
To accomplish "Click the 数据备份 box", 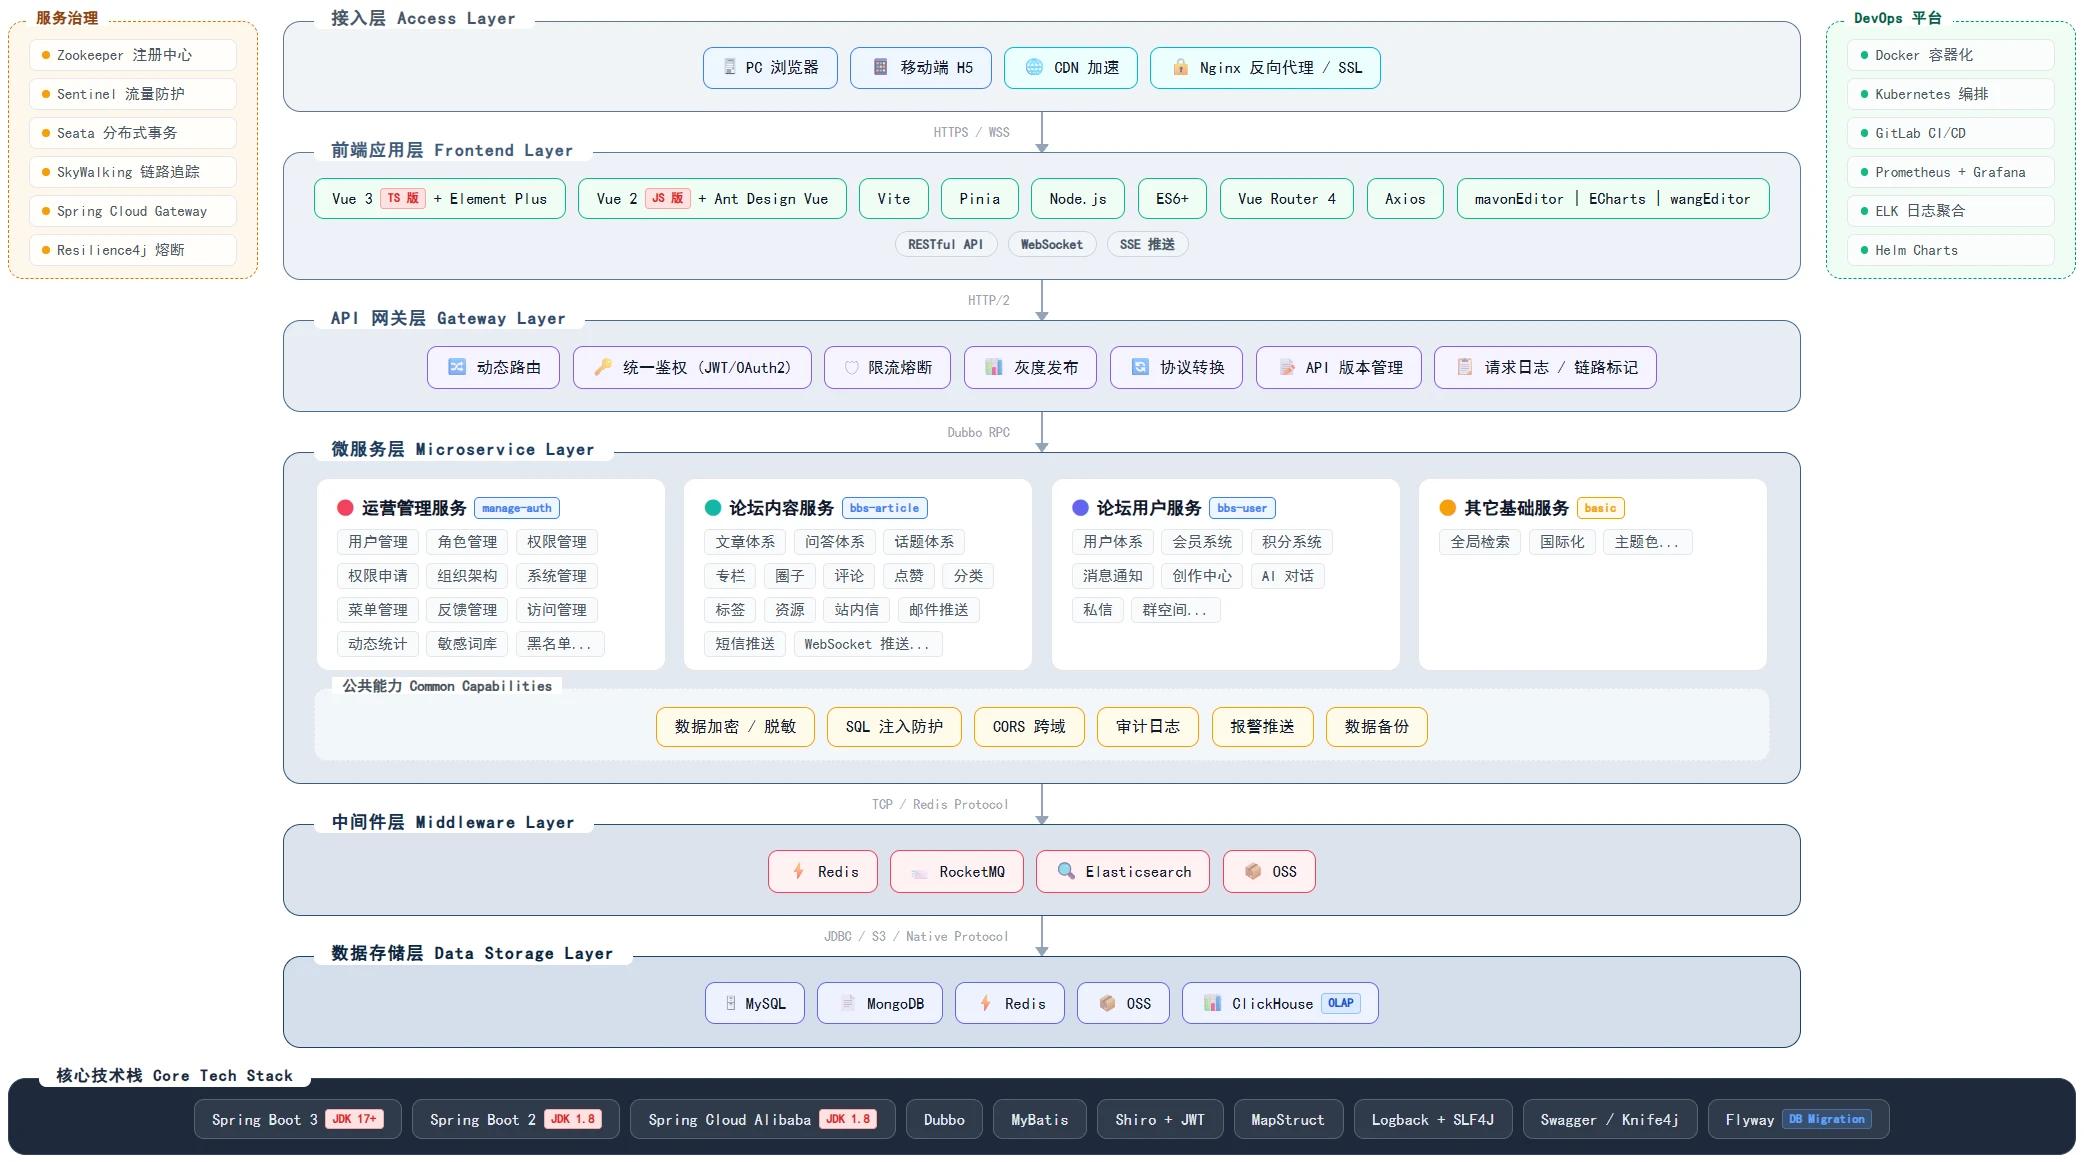I will click(x=1377, y=727).
